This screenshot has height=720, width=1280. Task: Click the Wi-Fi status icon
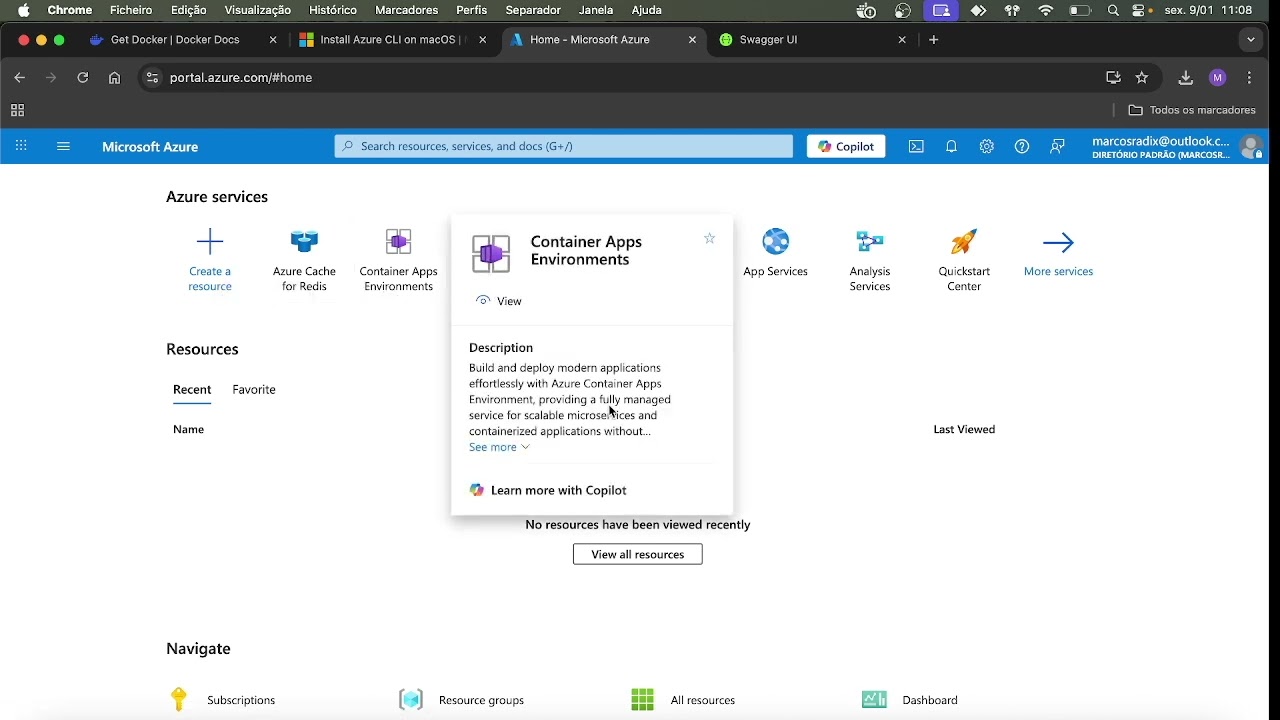click(x=1046, y=10)
